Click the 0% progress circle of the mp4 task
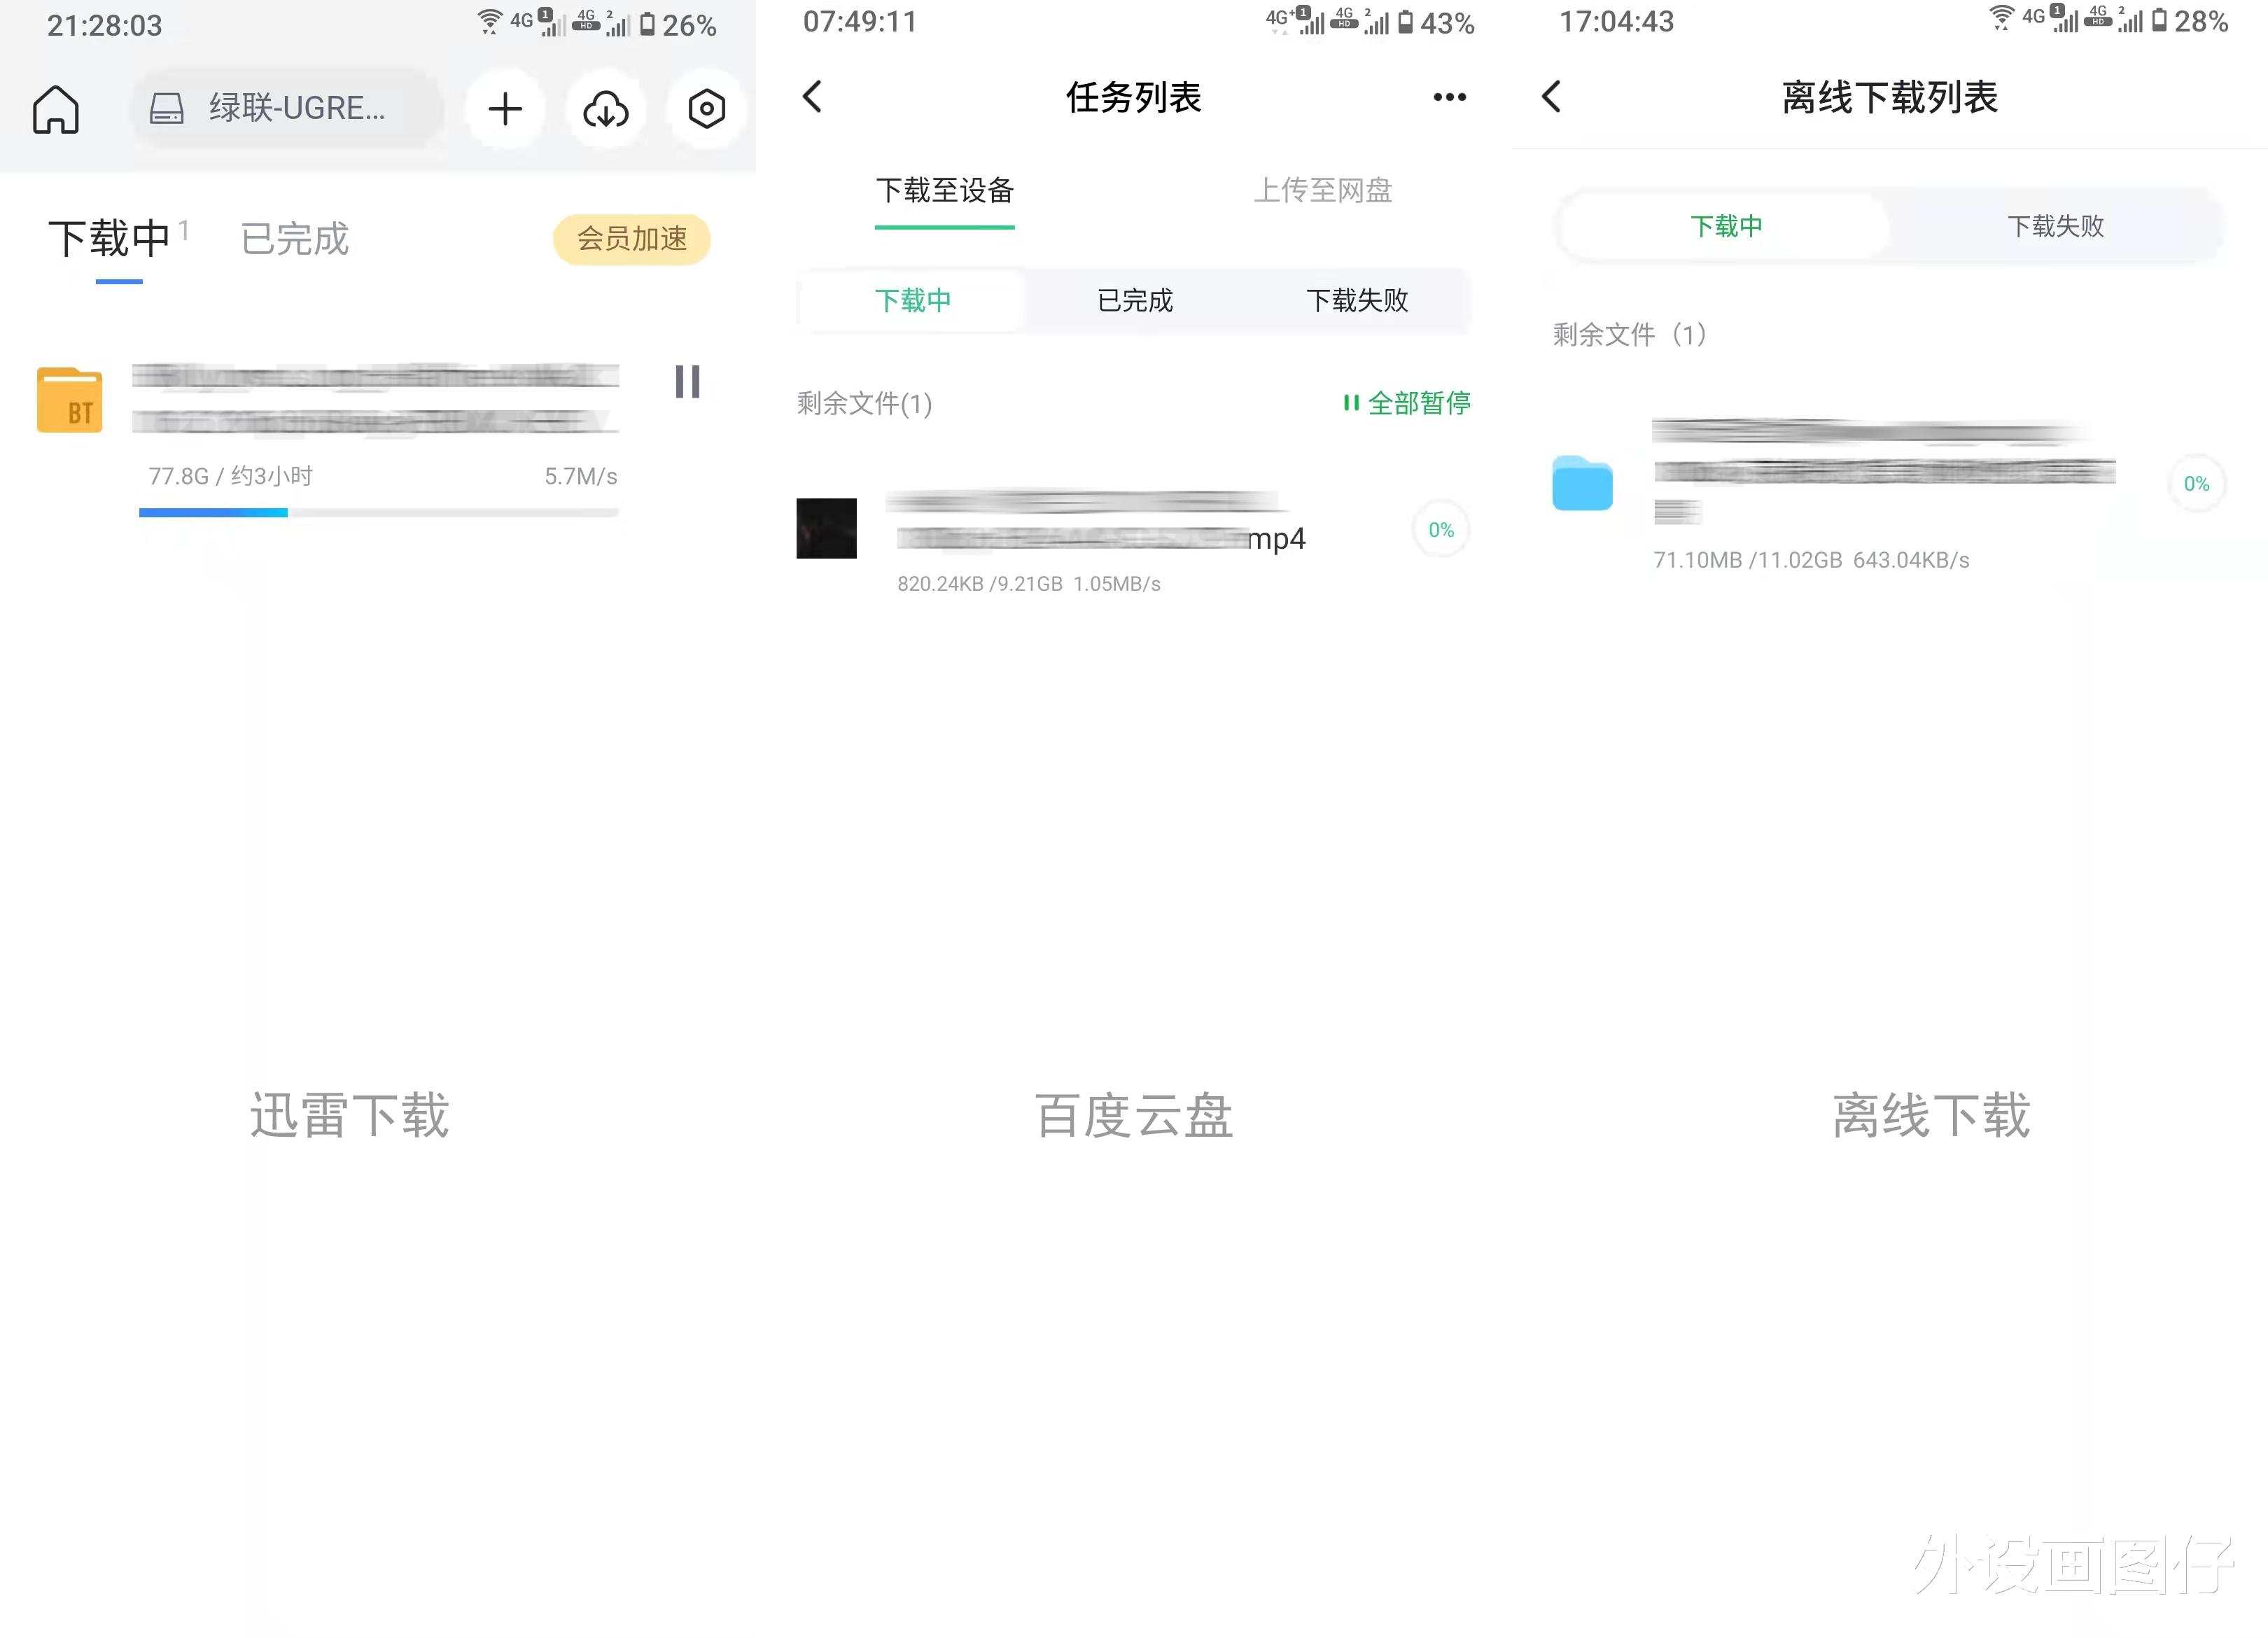The image size is (2268, 1638). tap(1439, 530)
